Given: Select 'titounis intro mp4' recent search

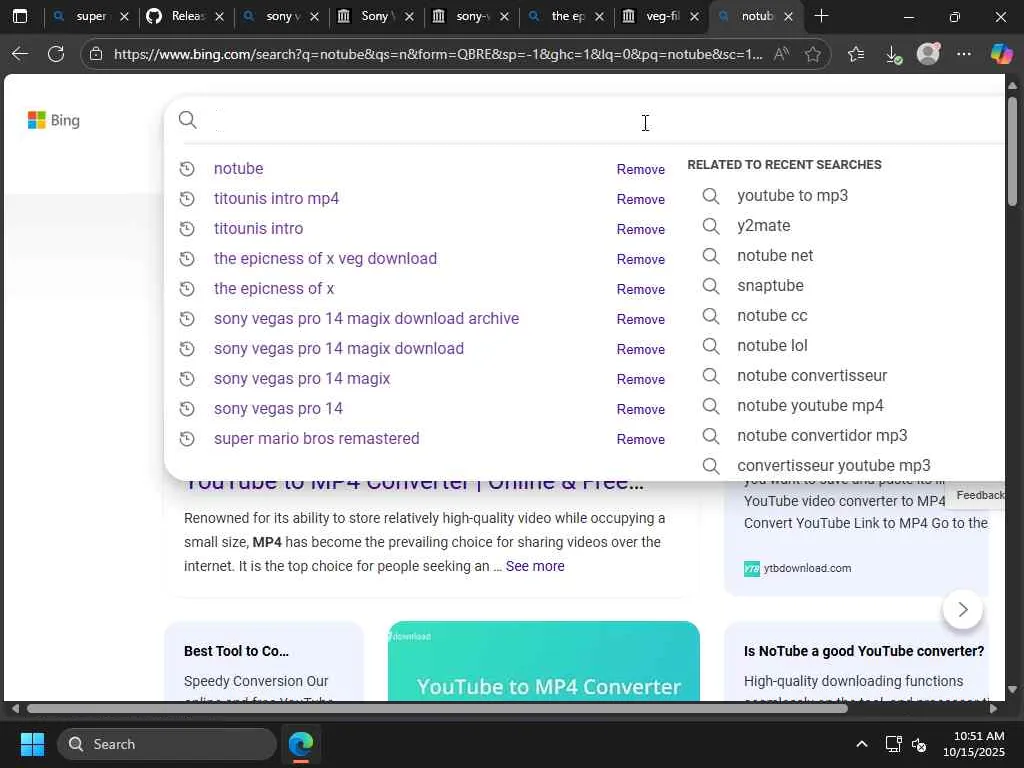Looking at the screenshot, I should [276, 199].
